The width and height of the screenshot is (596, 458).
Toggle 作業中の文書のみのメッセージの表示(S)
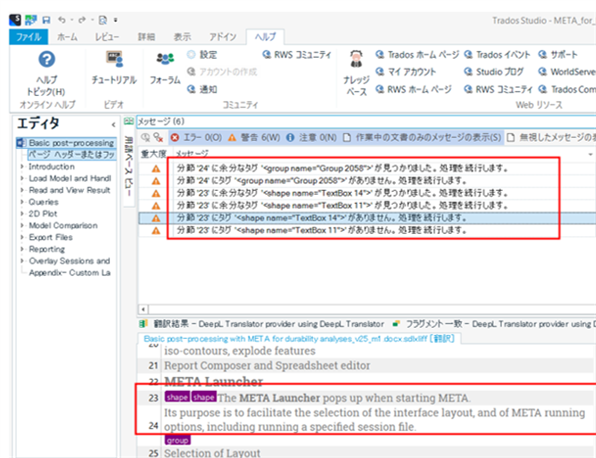(x=422, y=137)
